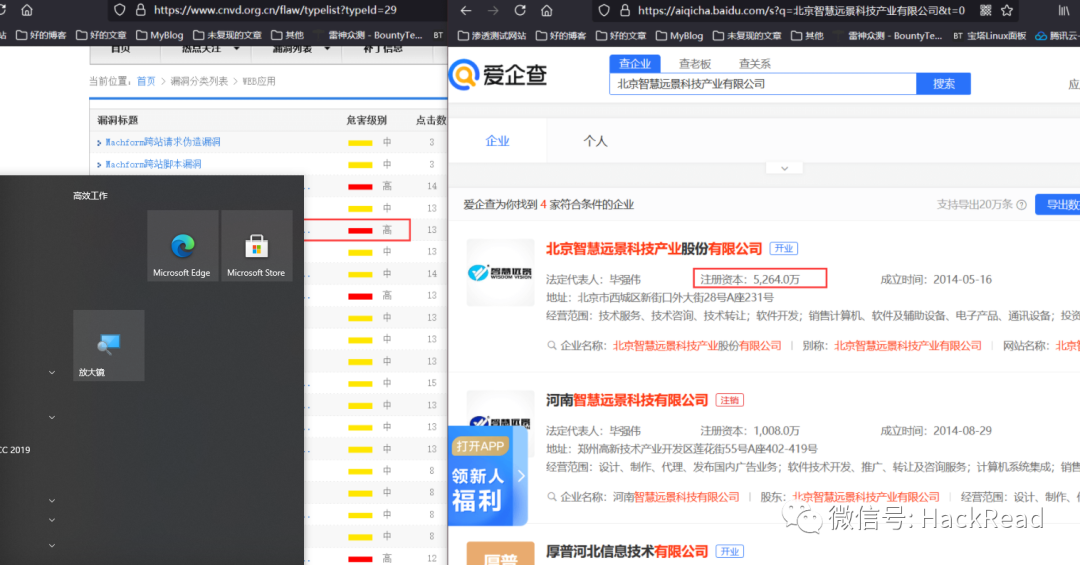Open 其他 bookmark folder in Aiqicha window
1080x565 pixels.
807,35
